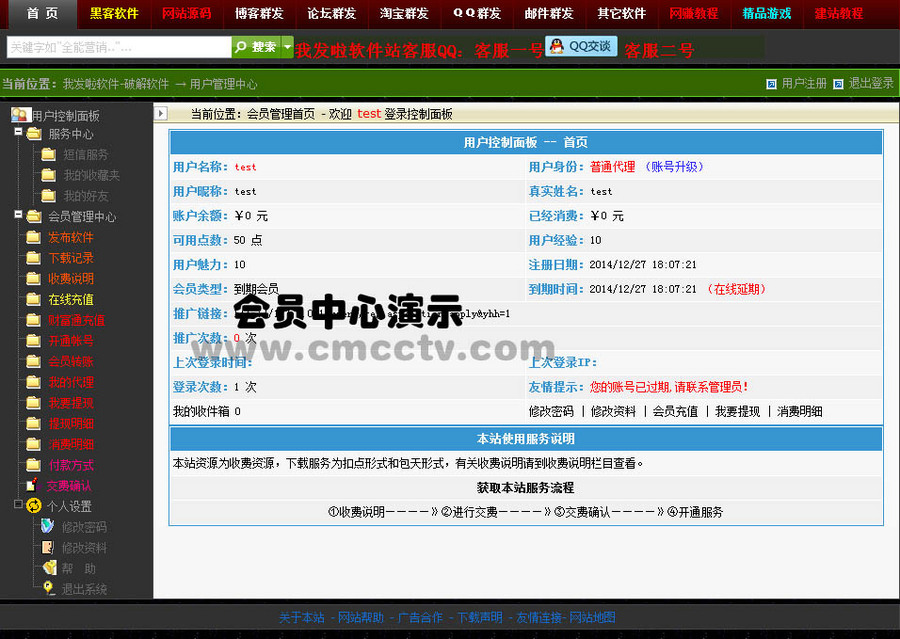Click the 服务中心 folder icon

[34, 134]
